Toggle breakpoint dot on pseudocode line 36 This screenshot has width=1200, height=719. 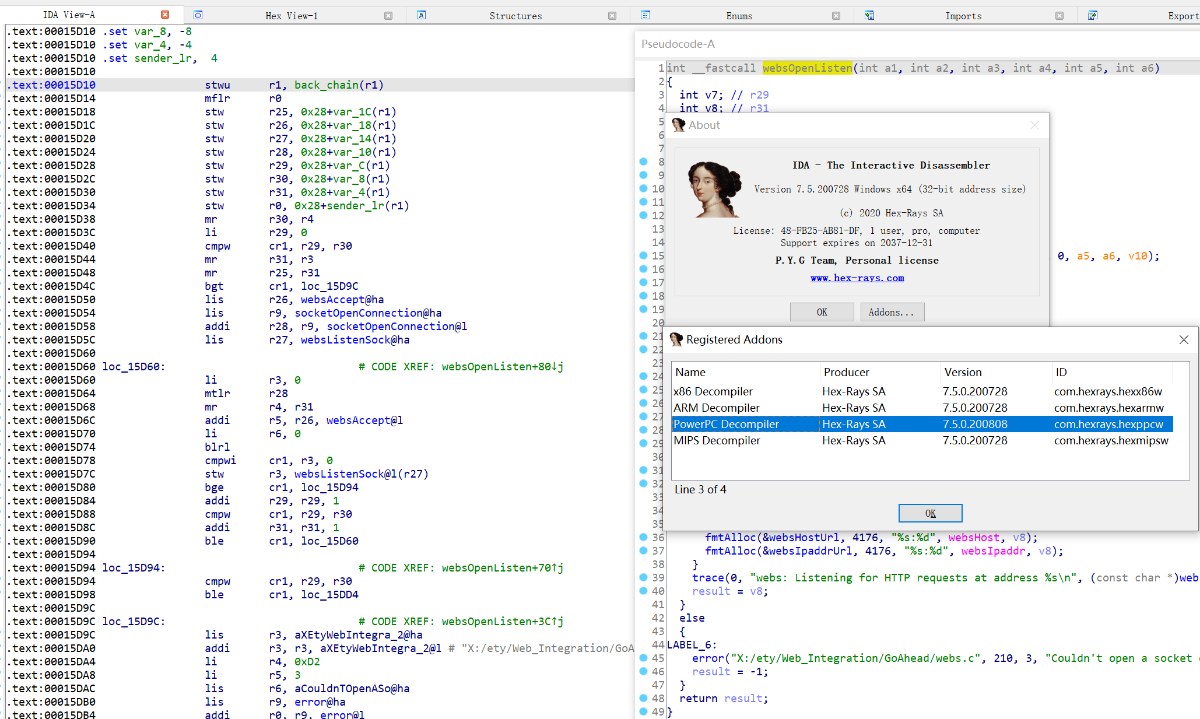[645, 537]
